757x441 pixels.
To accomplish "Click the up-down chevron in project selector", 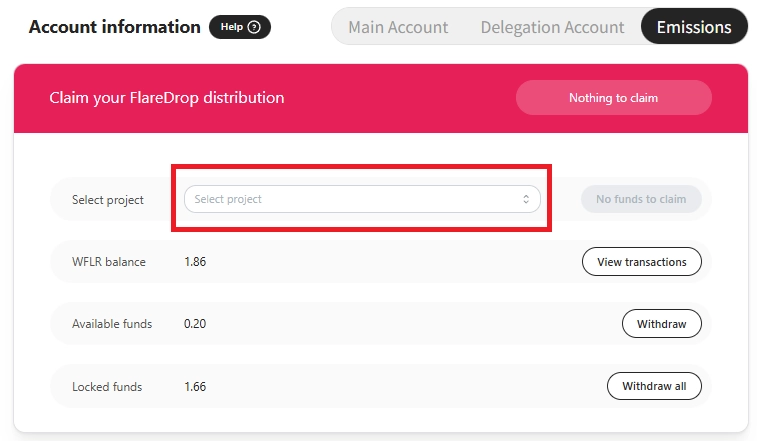I will coord(526,199).
